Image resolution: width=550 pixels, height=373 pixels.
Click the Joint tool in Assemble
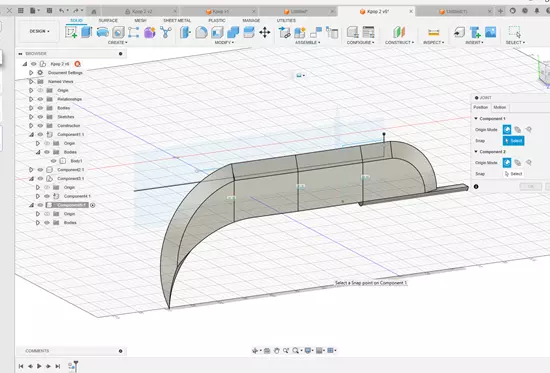[x=316, y=32]
